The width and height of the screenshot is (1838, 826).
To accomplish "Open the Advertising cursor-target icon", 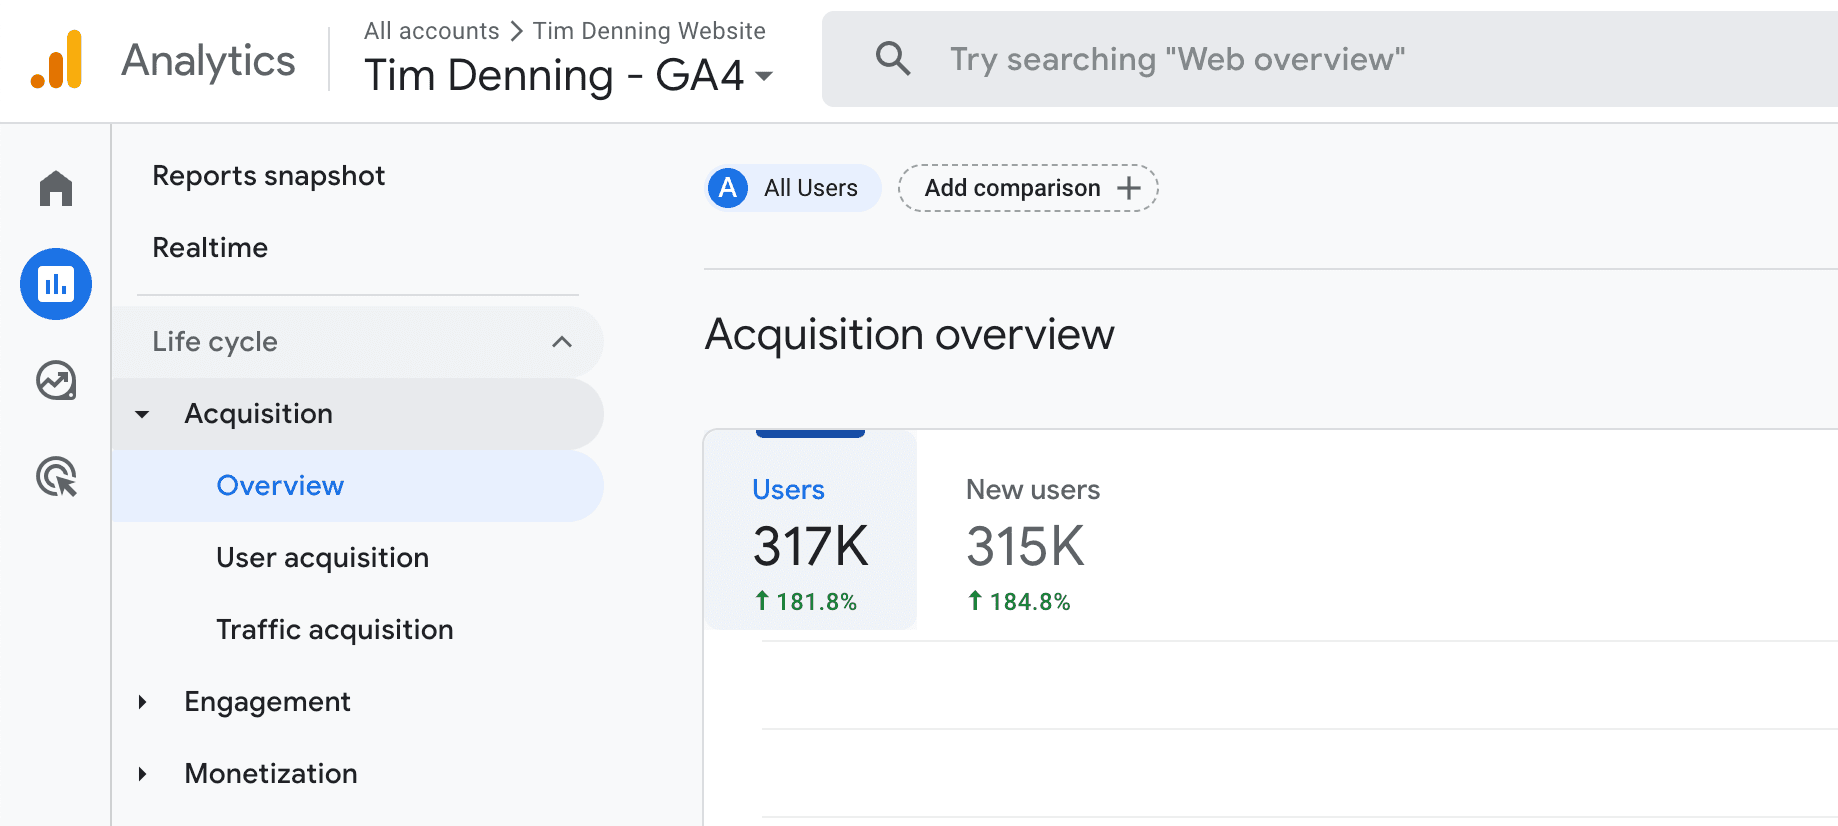I will (x=56, y=477).
